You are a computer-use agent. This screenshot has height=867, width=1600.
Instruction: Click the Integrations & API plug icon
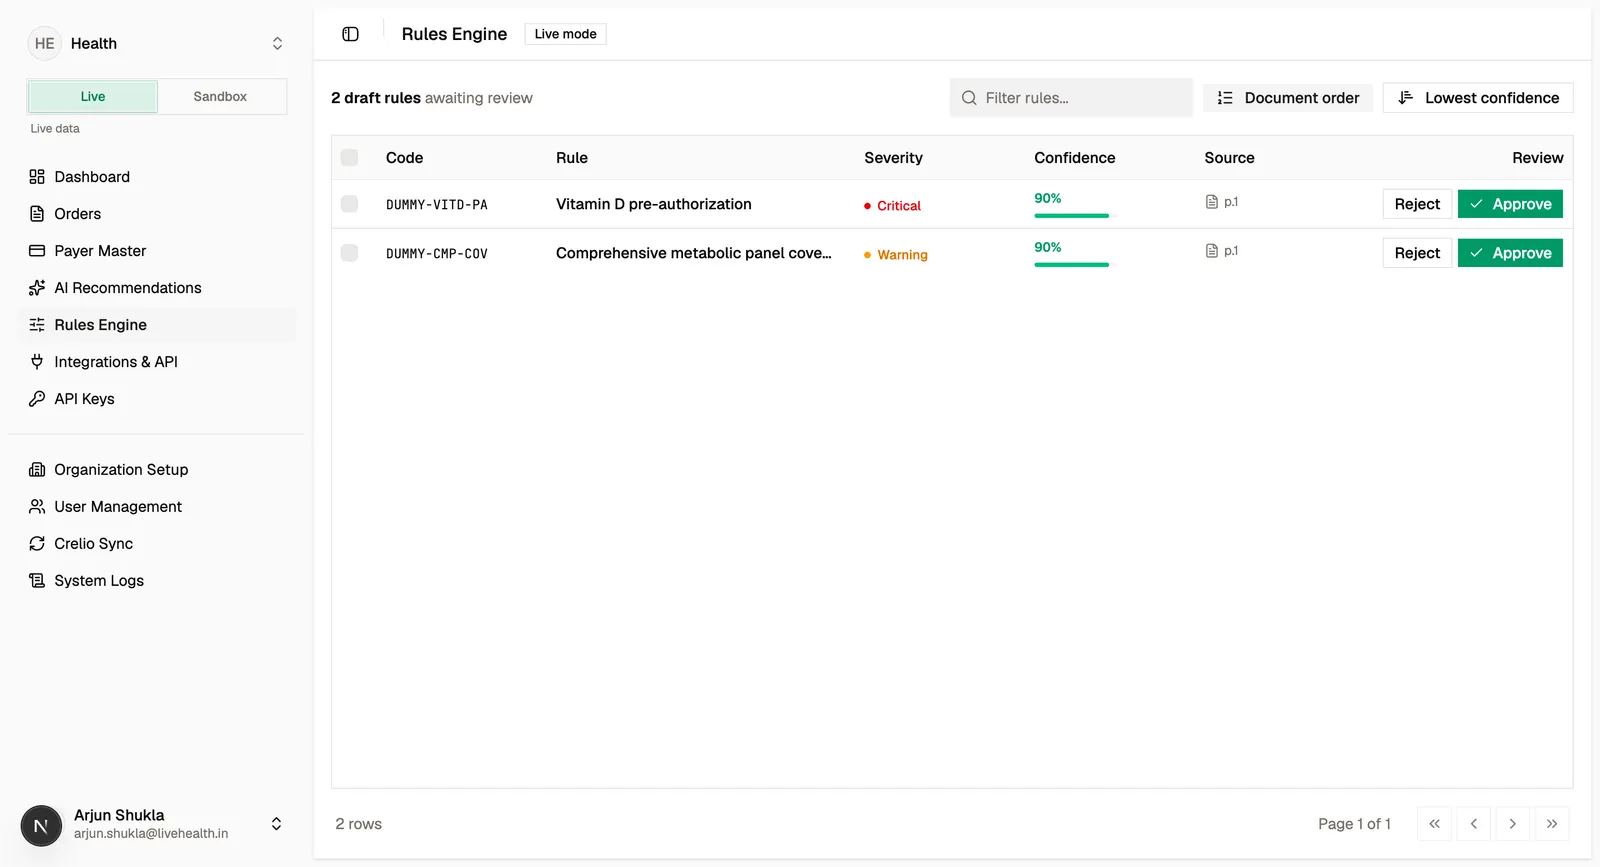point(37,362)
